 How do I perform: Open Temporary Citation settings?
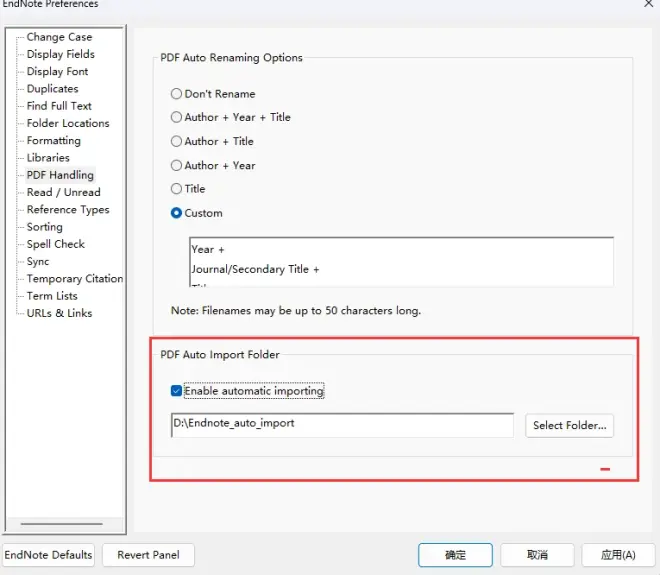(x=75, y=279)
